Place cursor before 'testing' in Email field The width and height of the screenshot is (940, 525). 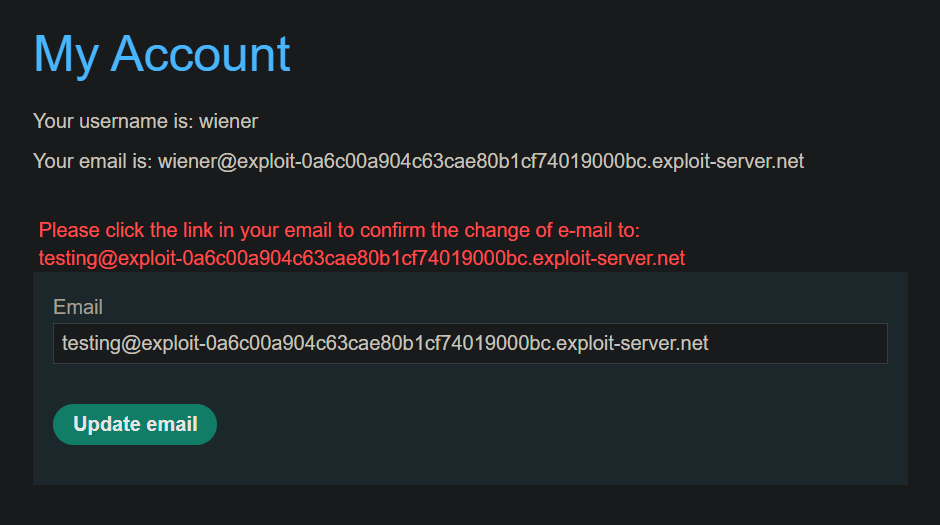pos(62,343)
